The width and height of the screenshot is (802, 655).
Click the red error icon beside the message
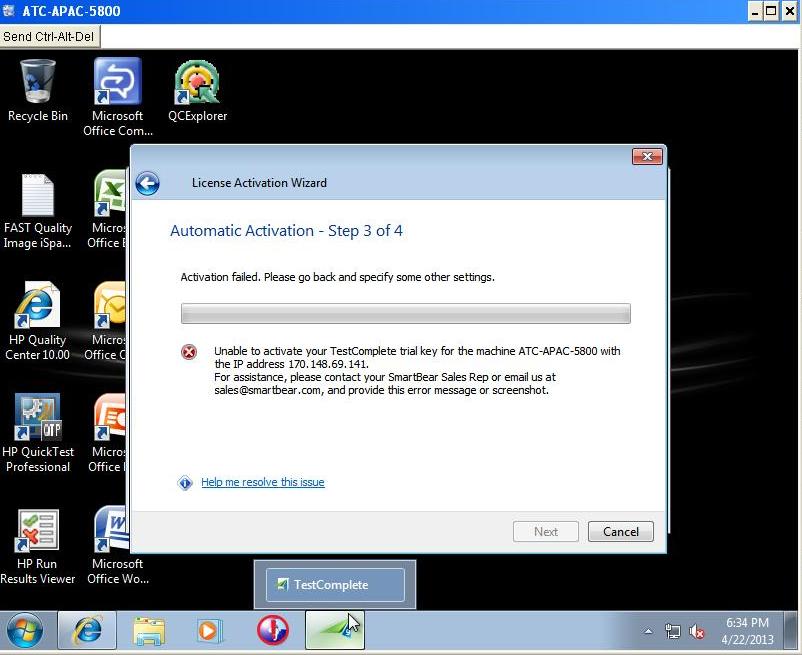point(189,352)
